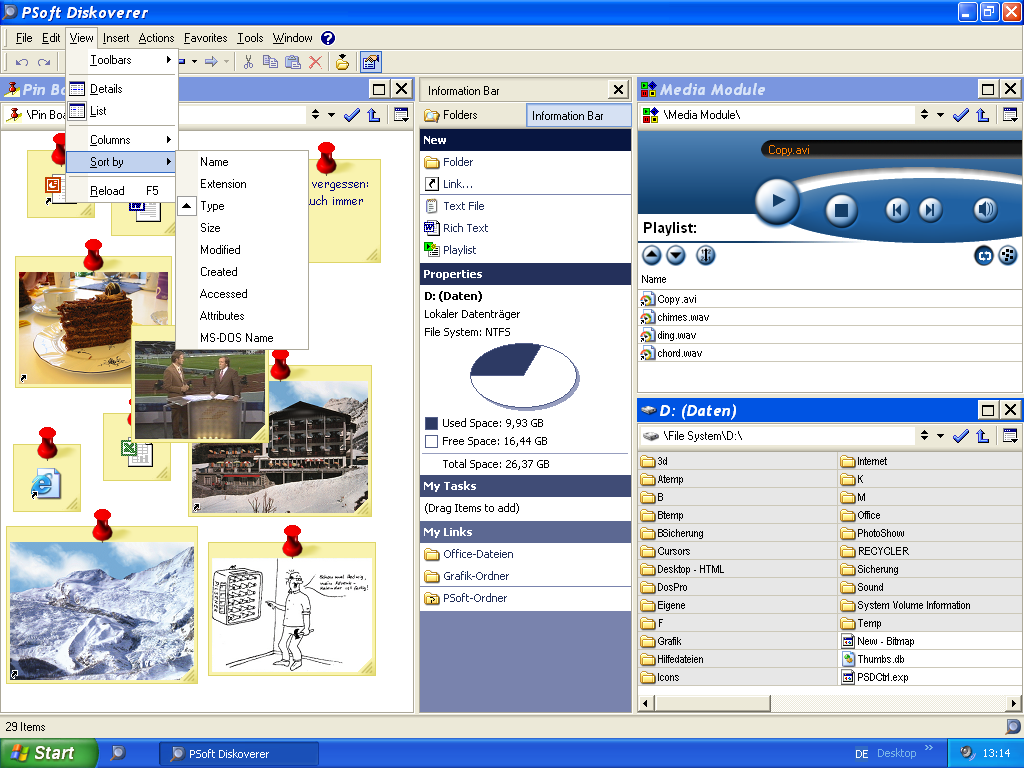This screenshot has width=1024, height=768.
Task: Click the Paste icon in toolbar
Action: tap(292, 62)
